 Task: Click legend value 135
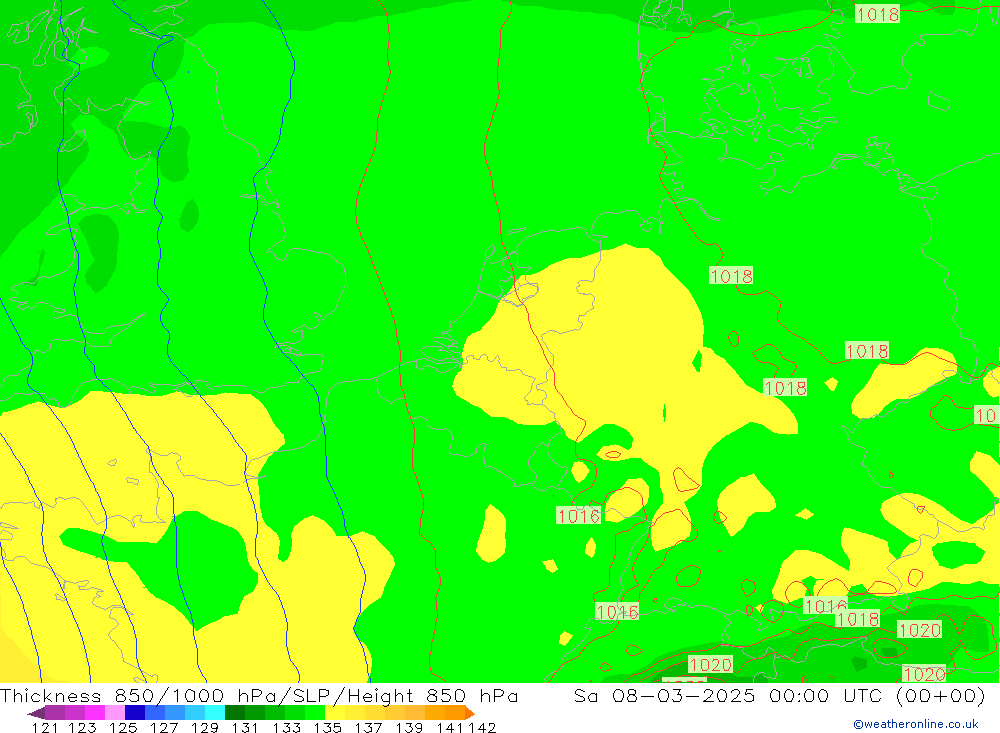tap(328, 727)
